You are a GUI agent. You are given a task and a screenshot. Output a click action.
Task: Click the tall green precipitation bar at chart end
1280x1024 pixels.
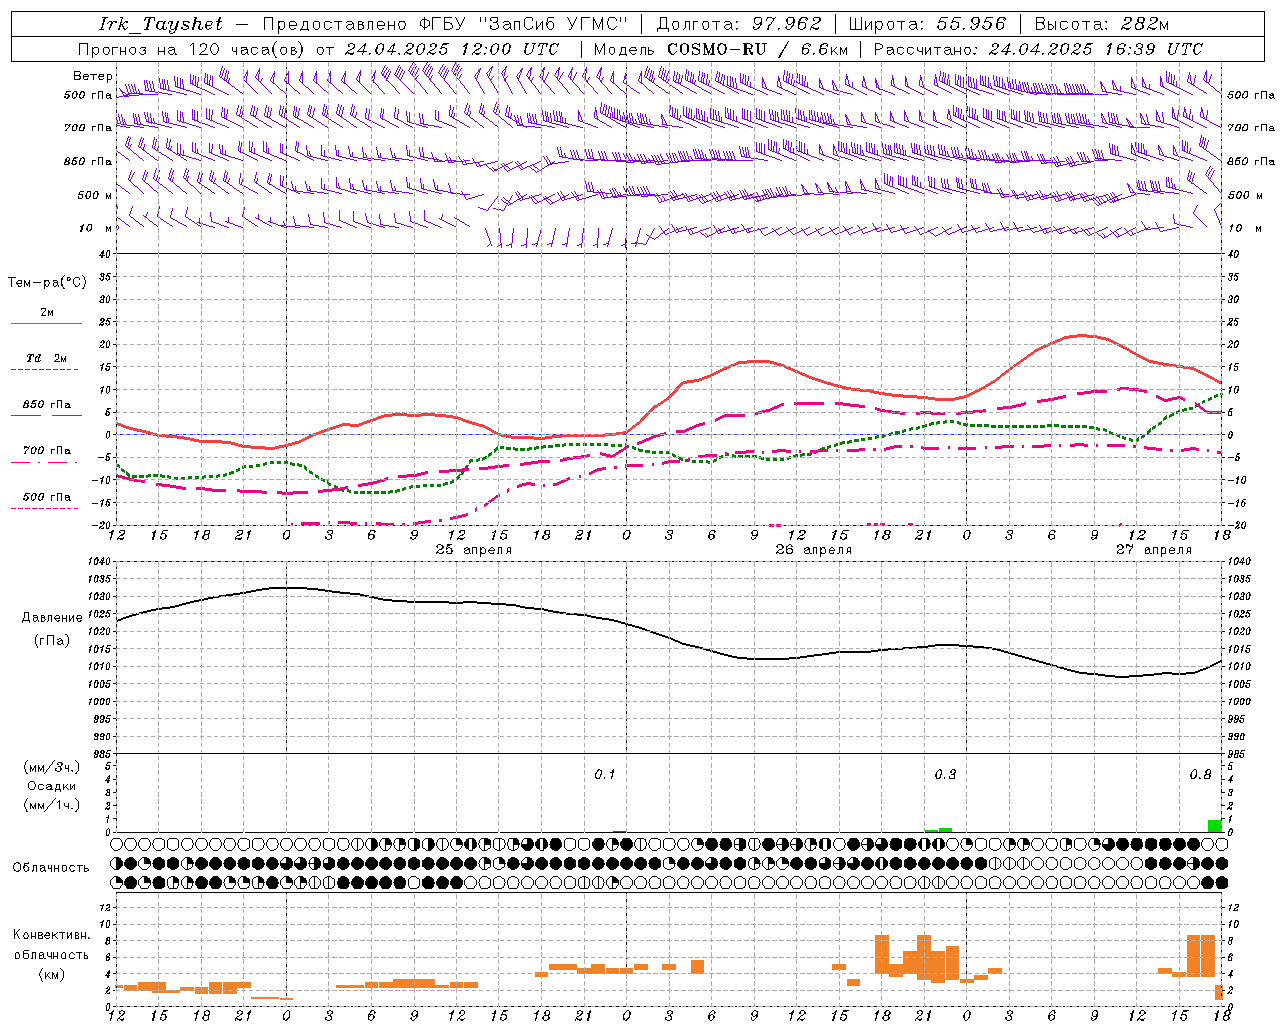pos(1215,826)
